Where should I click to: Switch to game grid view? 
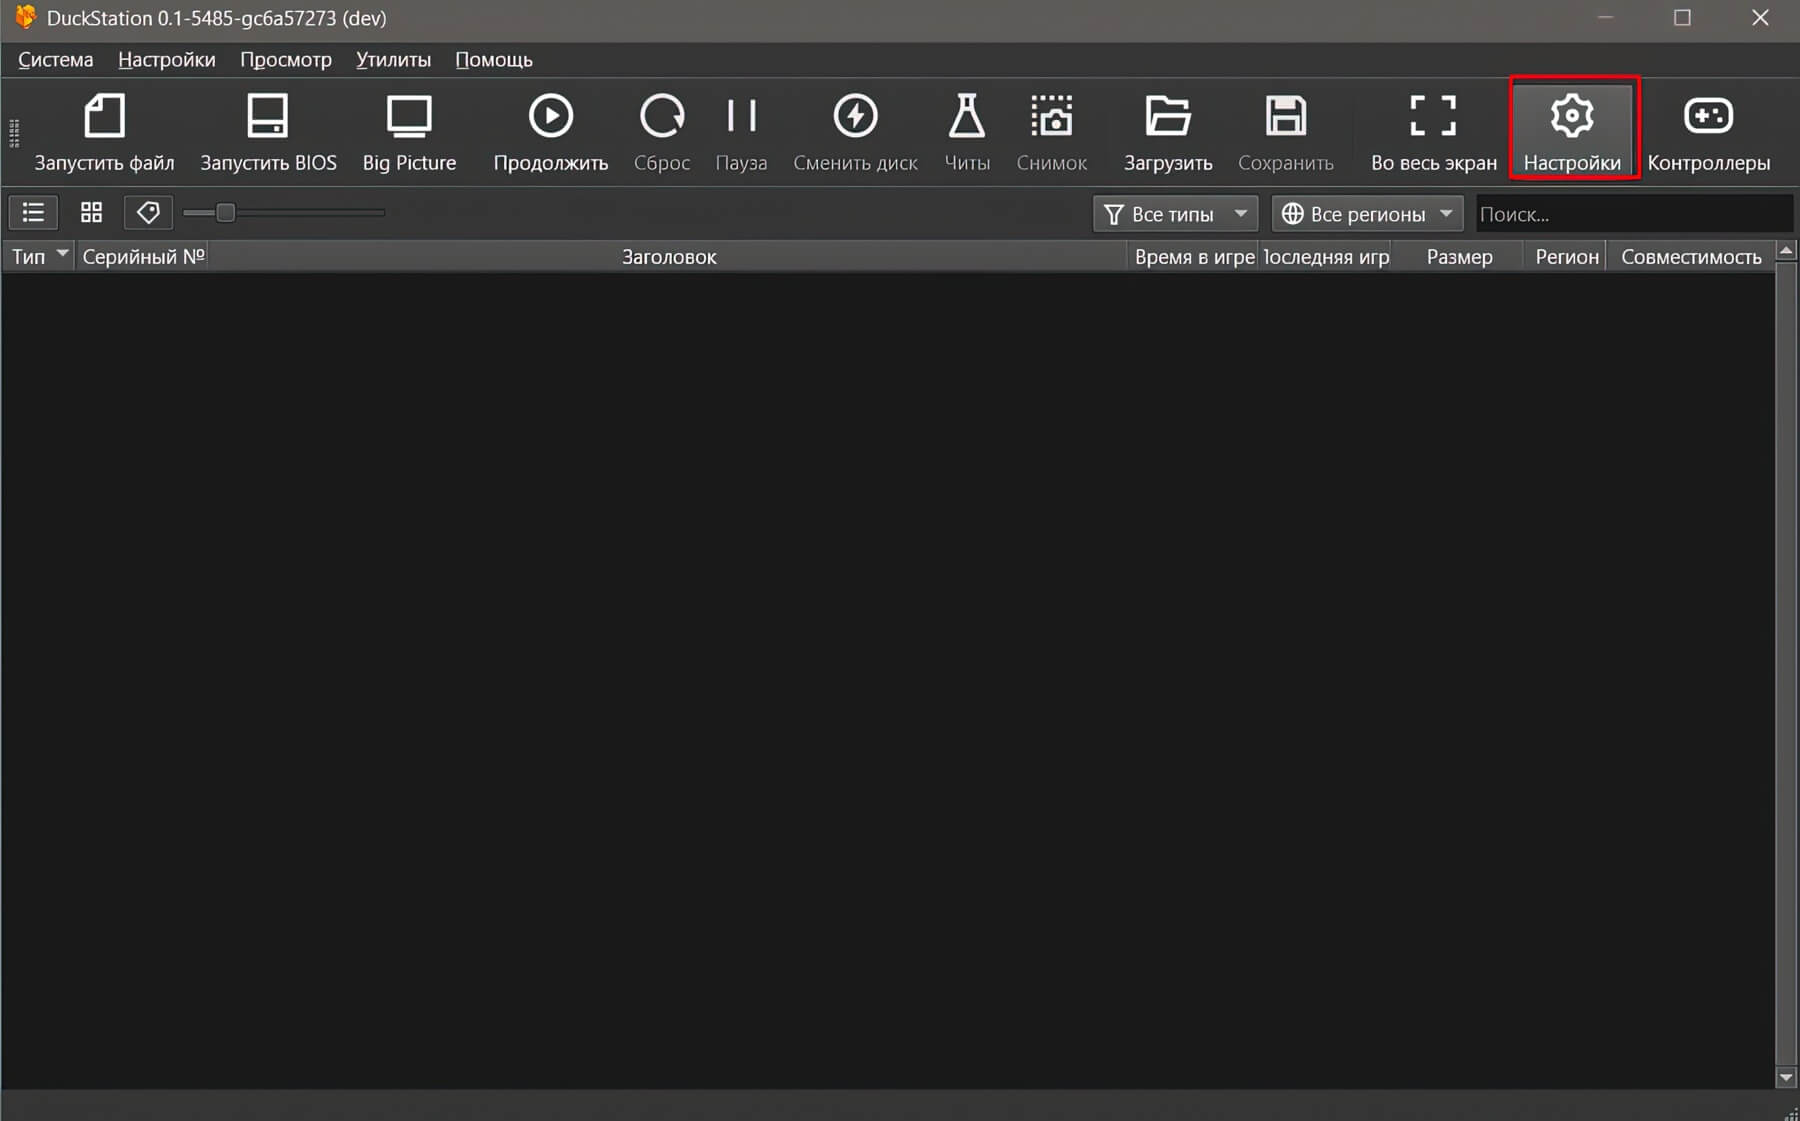[x=91, y=213]
